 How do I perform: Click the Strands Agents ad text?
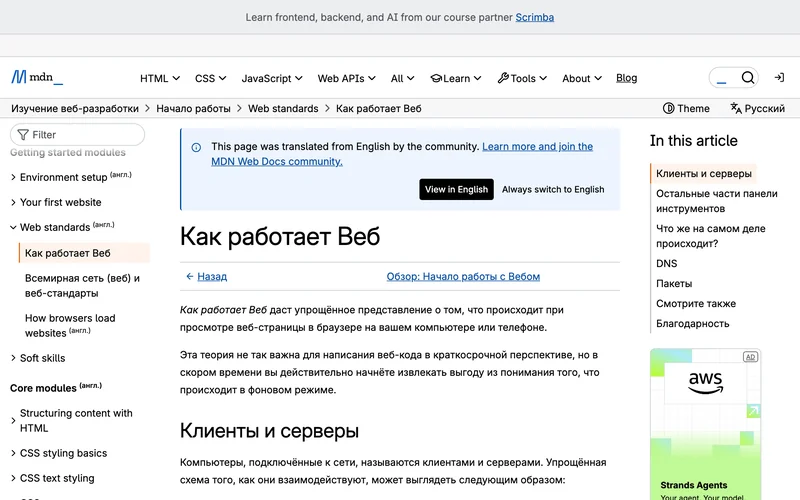tap(693, 485)
